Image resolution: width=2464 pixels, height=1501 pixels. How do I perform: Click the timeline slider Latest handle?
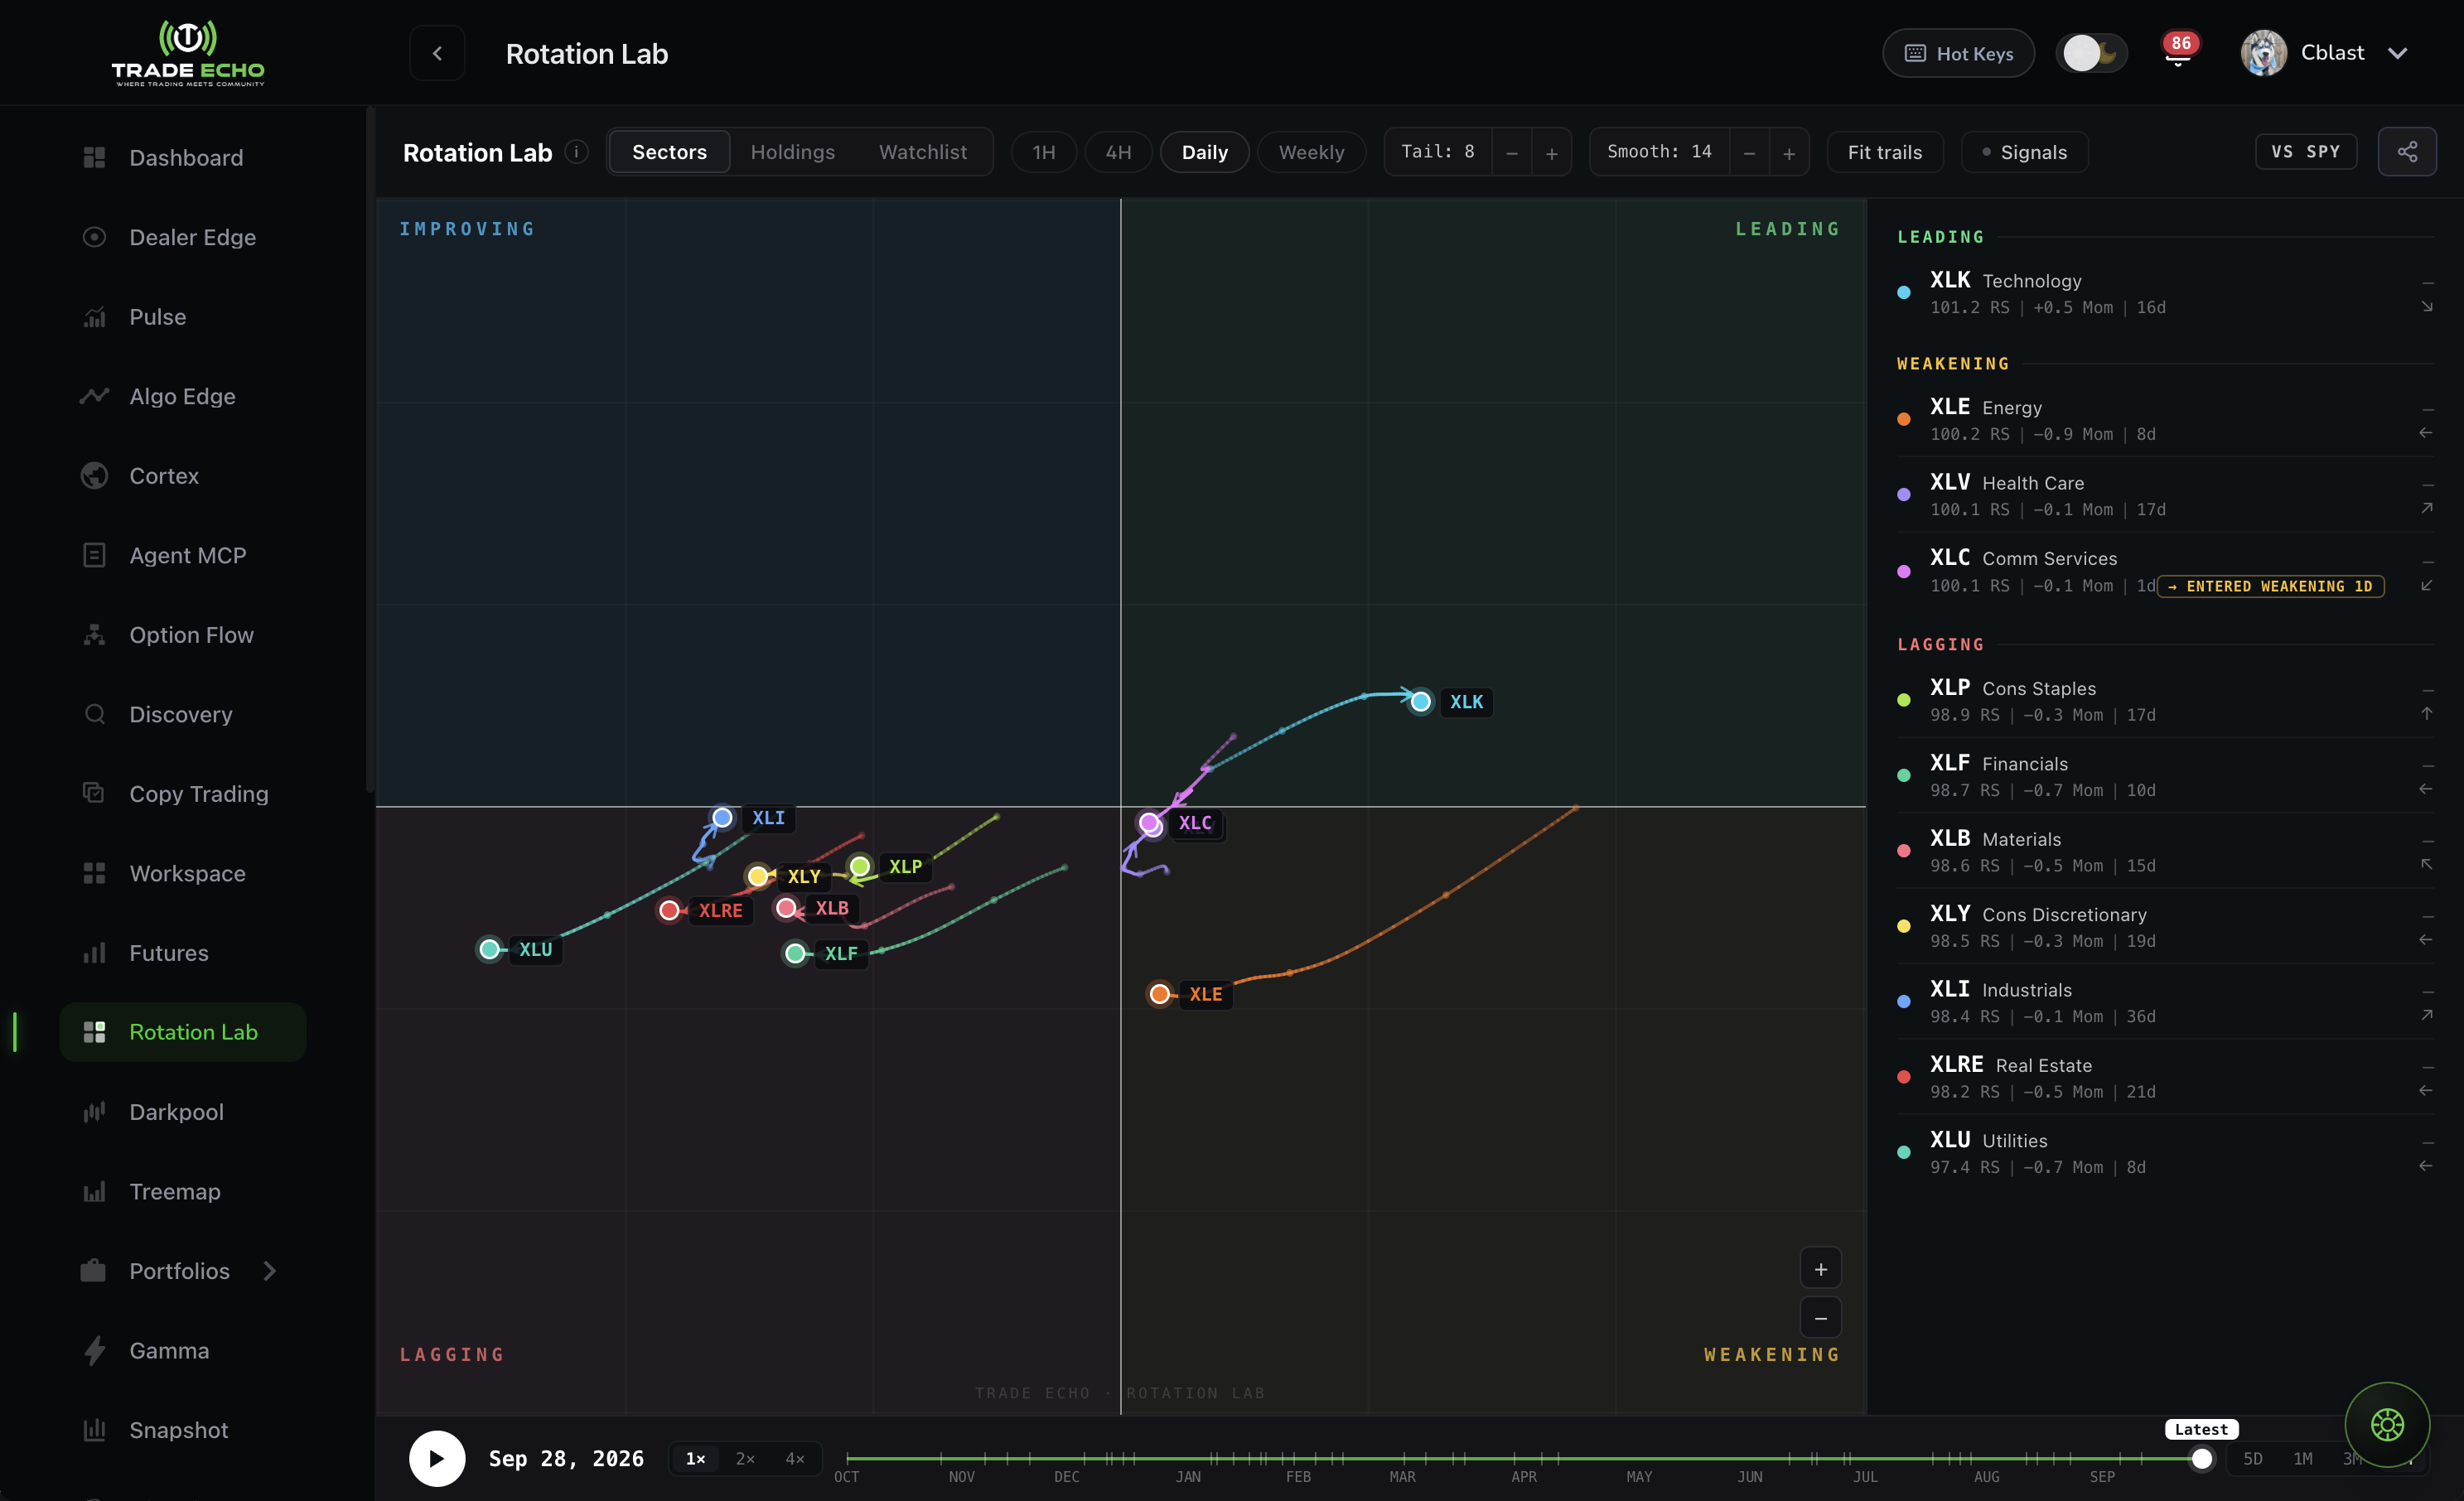(x=2201, y=1459)
